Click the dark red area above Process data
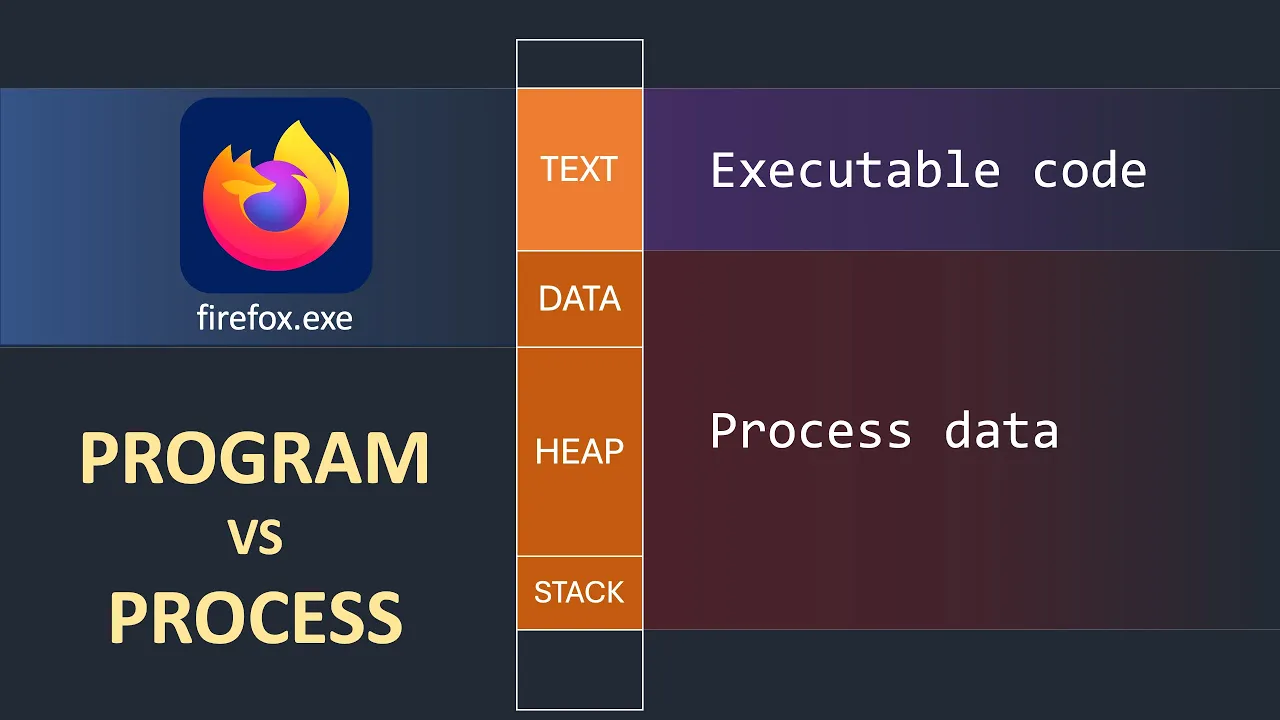The width and height of the screenshot is (1280, 720). pyautogui.click(x=900, y=320)
